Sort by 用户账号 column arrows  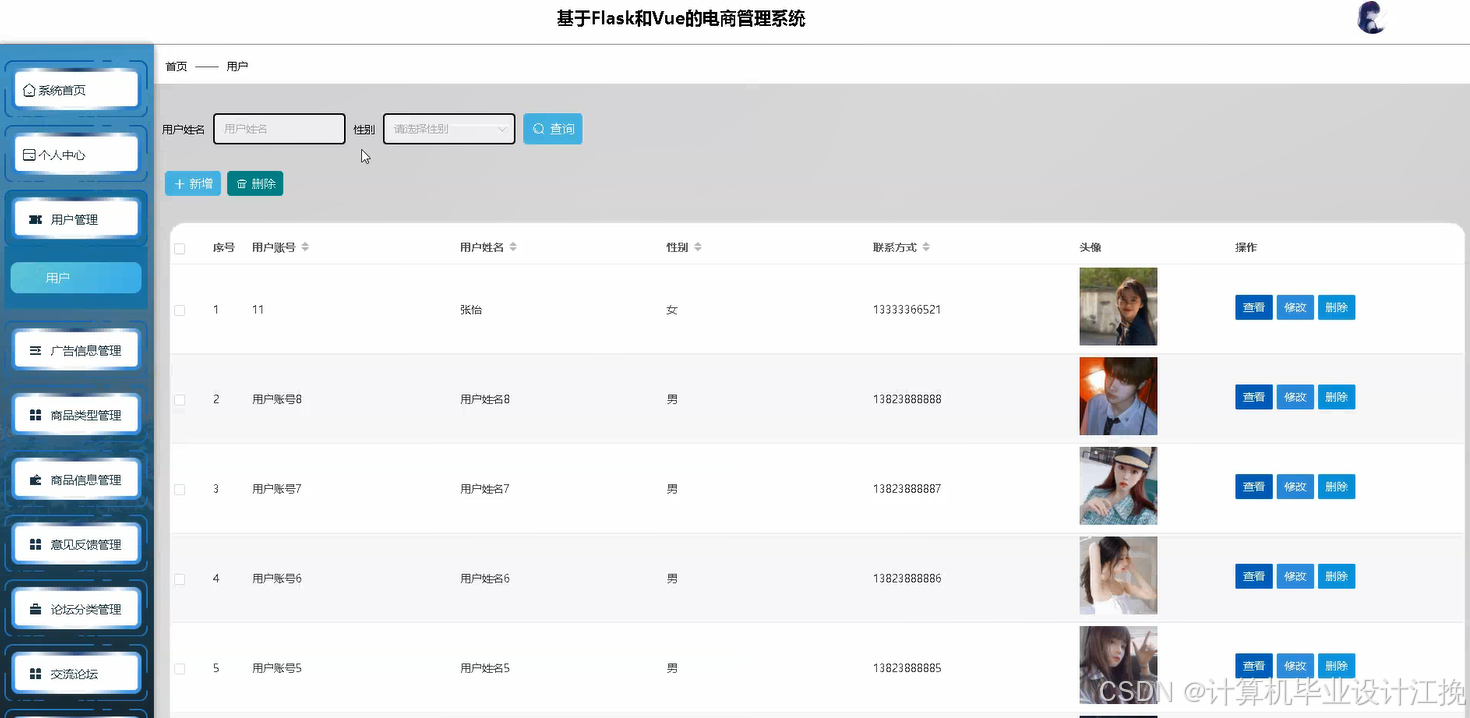(305, 247)
